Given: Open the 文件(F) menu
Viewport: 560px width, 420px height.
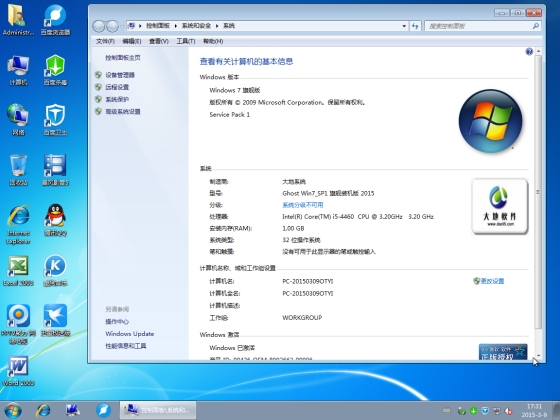Looking at the screenshot, I should 105,41.
